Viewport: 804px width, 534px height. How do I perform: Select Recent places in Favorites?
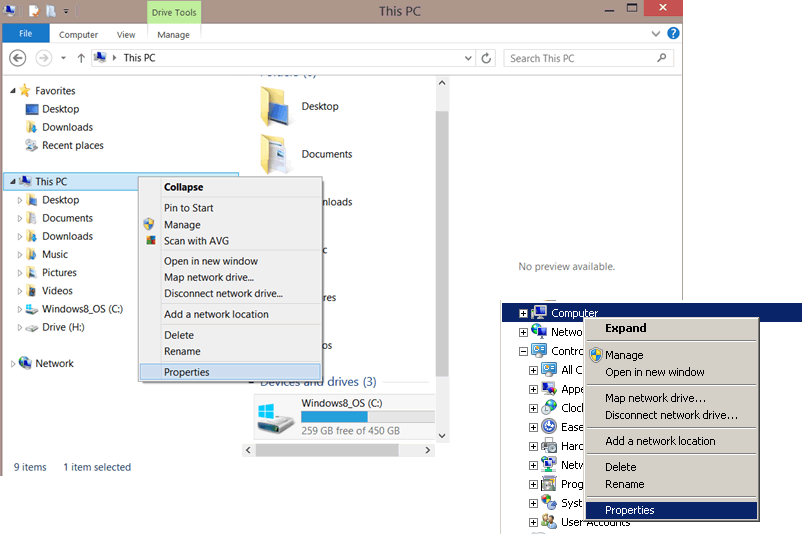click(x=72, y=146)
